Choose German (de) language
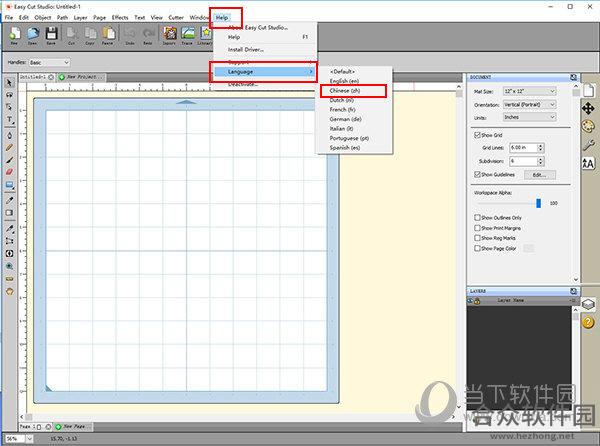Image resolution: width=600 pixels, height=446 pixels. tap(346, 119)
